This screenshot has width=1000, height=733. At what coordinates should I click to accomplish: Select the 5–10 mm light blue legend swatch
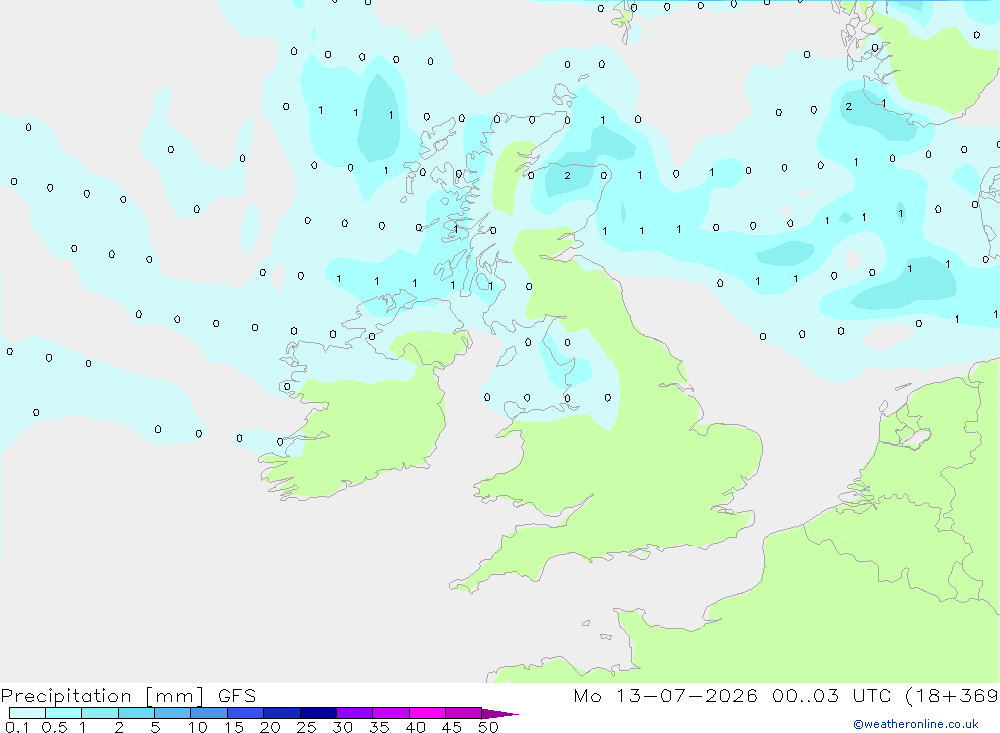tap(173, 713)
